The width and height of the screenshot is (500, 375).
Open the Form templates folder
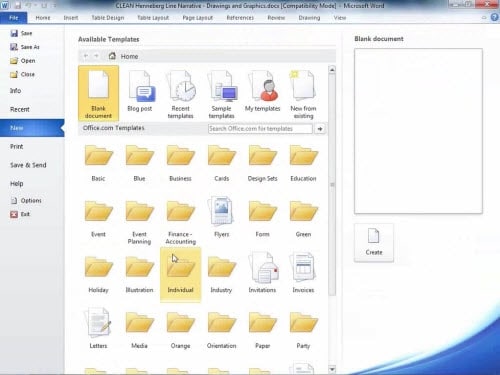pos(262,218)
